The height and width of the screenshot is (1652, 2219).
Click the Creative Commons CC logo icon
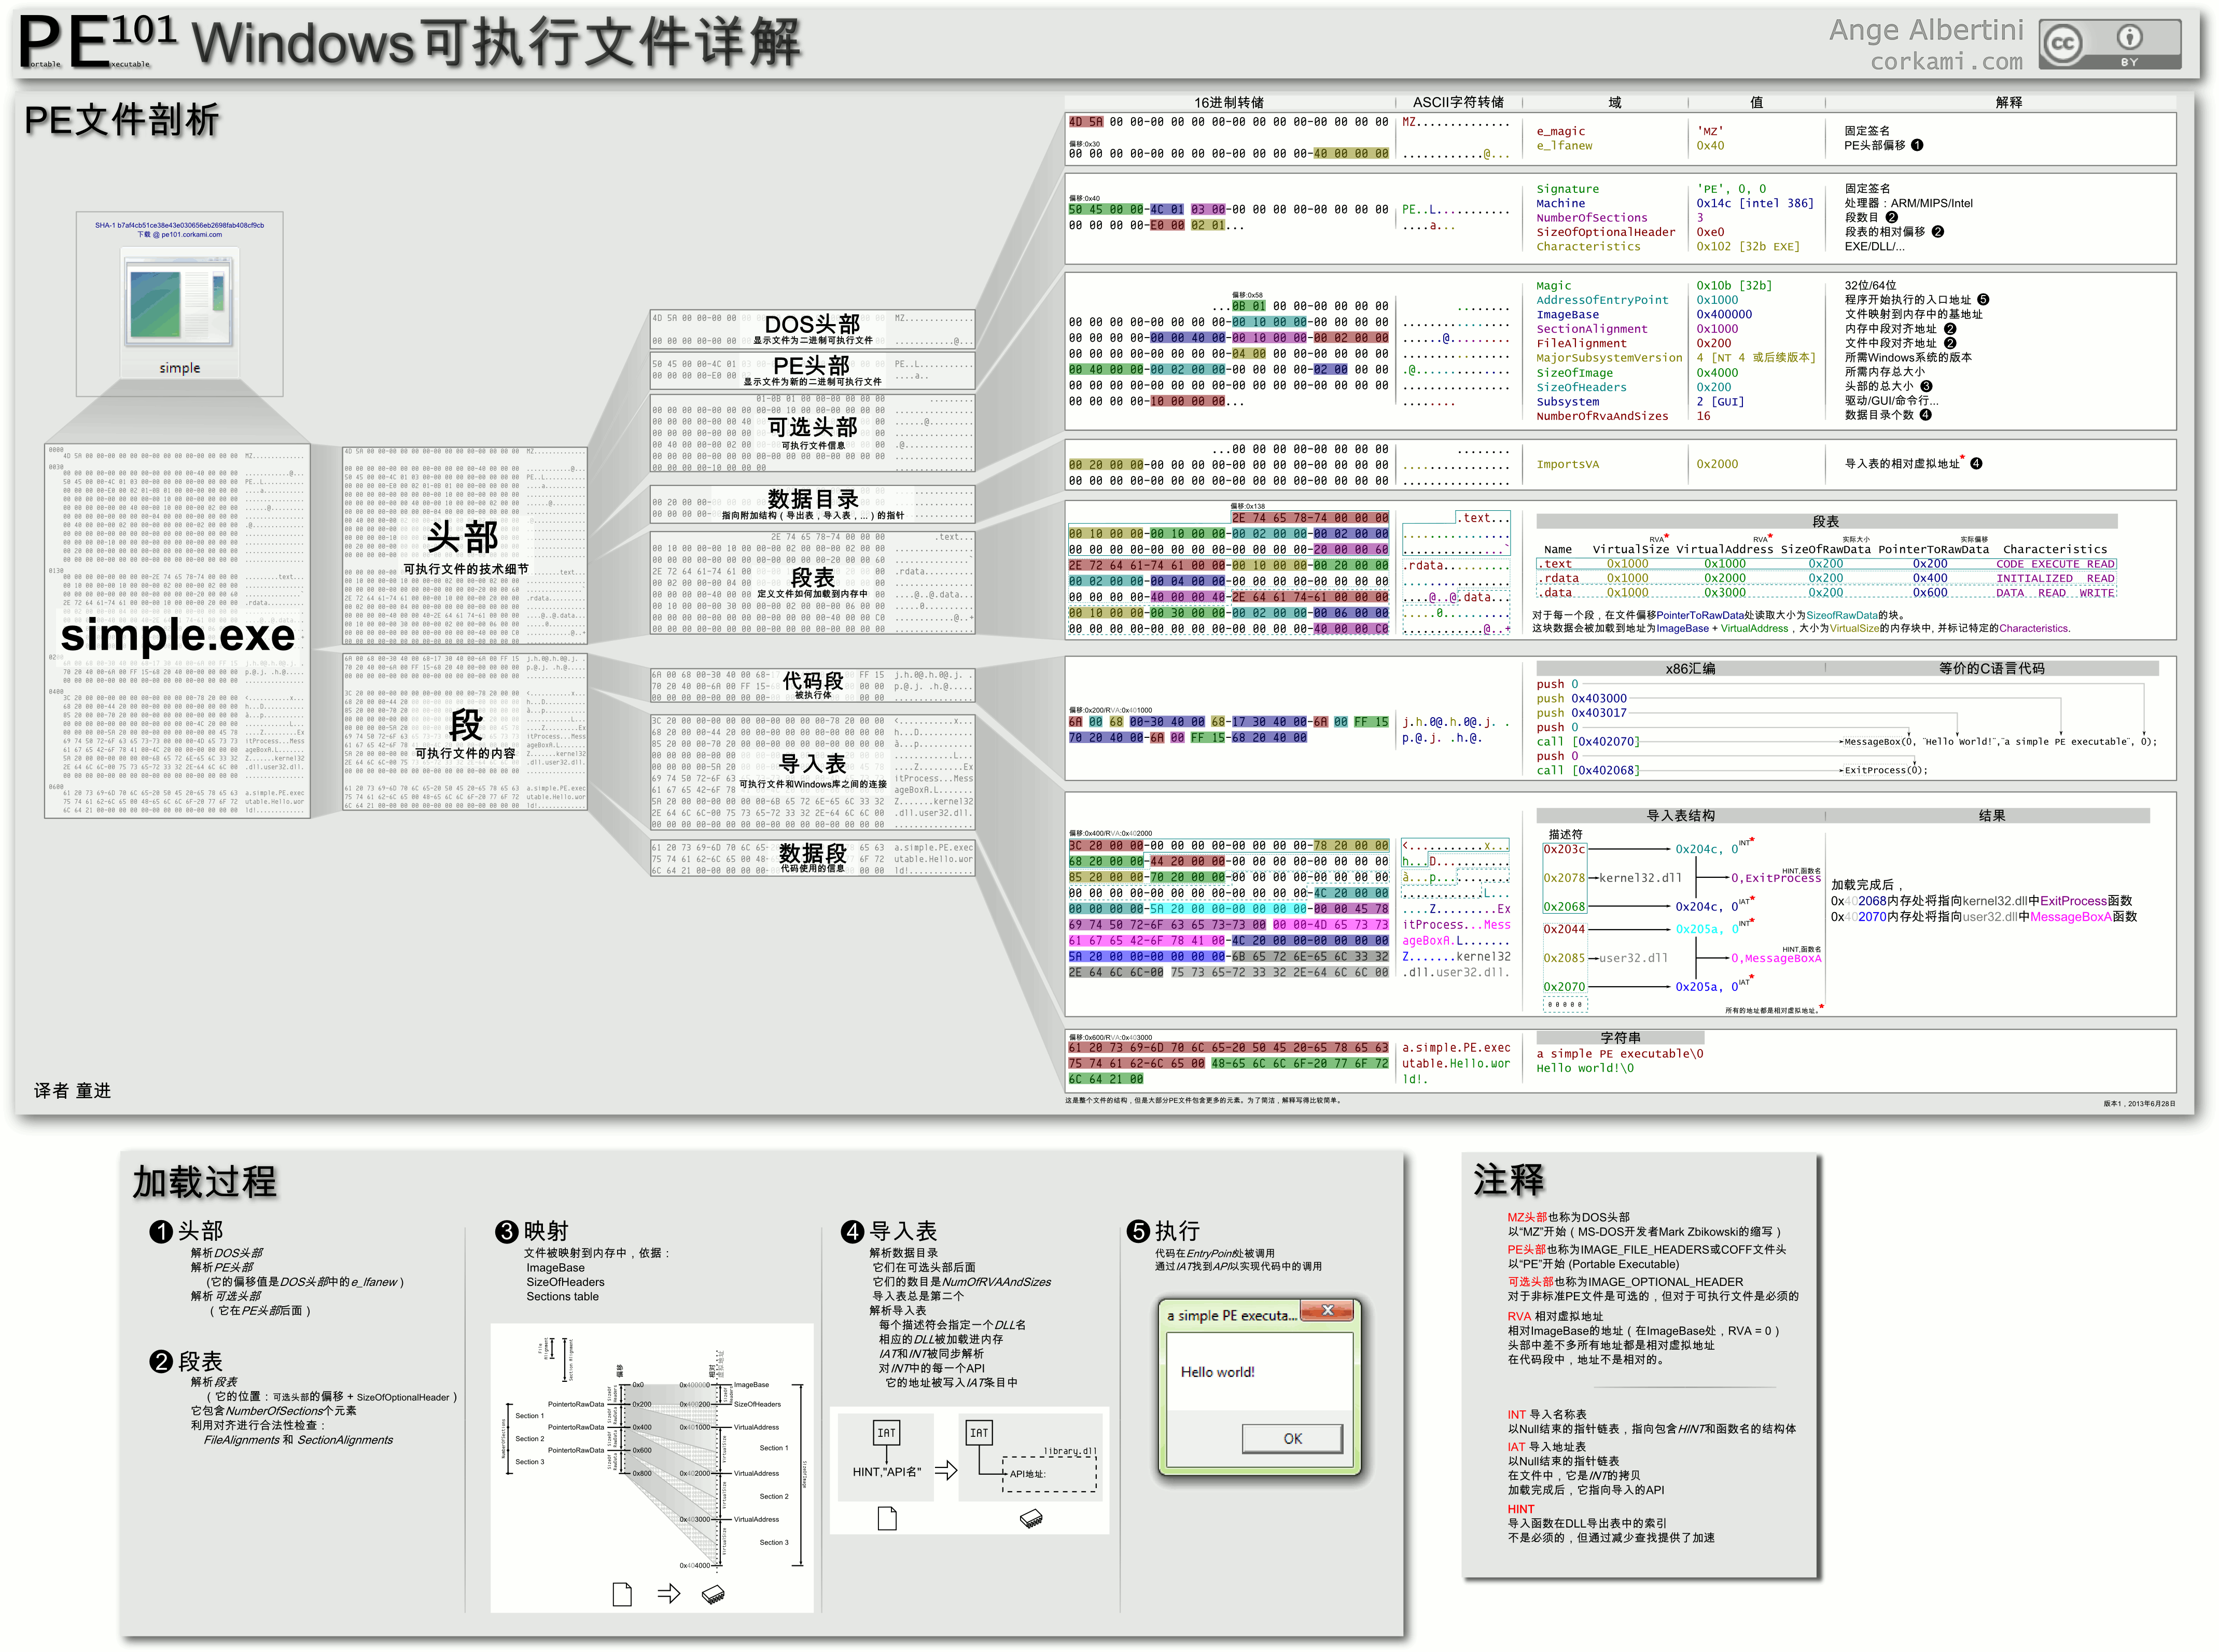[x=2063, y=43]
